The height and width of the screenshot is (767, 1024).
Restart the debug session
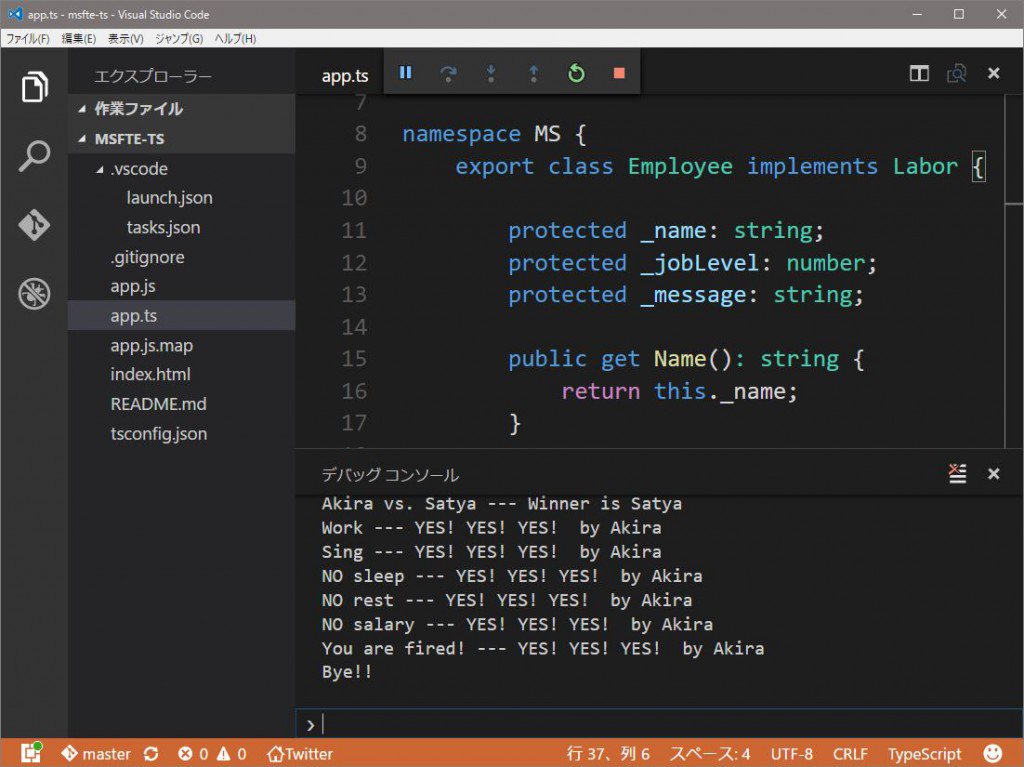tap(576, 73)
